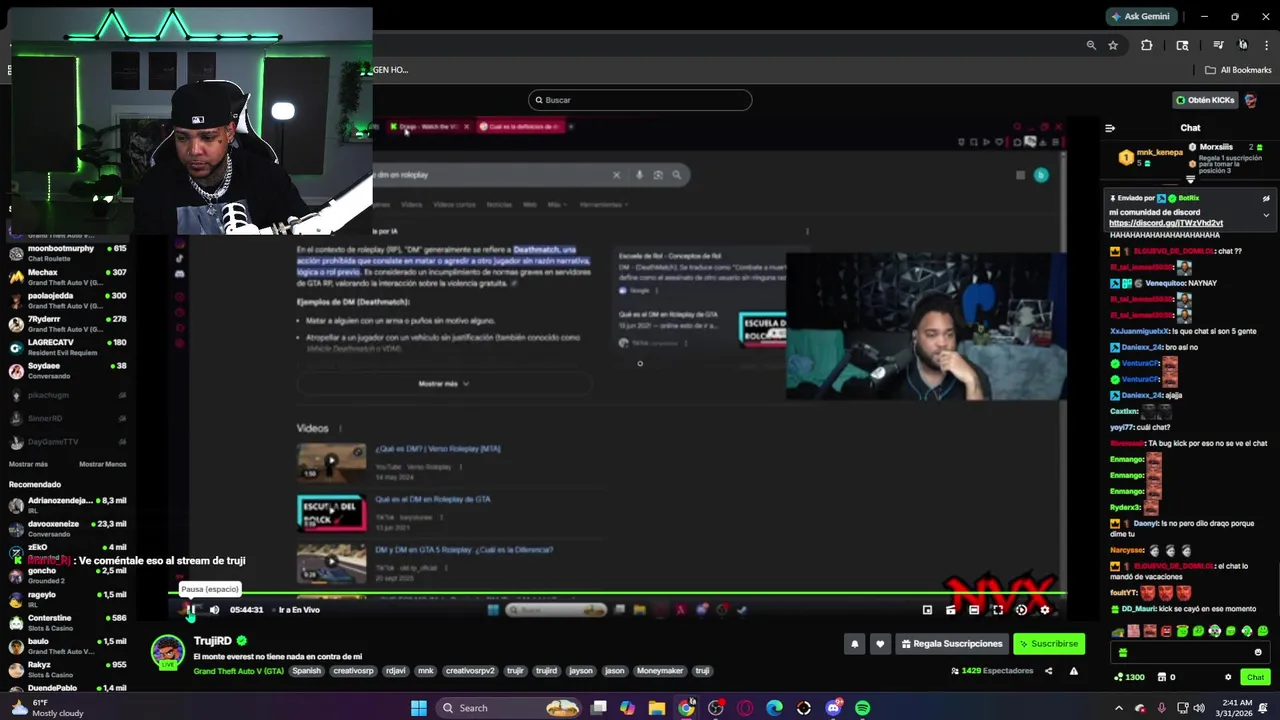Collapse the chat panel
Image resolution: width=1280 pixels, height=720 pixels.
[1110, 128]
